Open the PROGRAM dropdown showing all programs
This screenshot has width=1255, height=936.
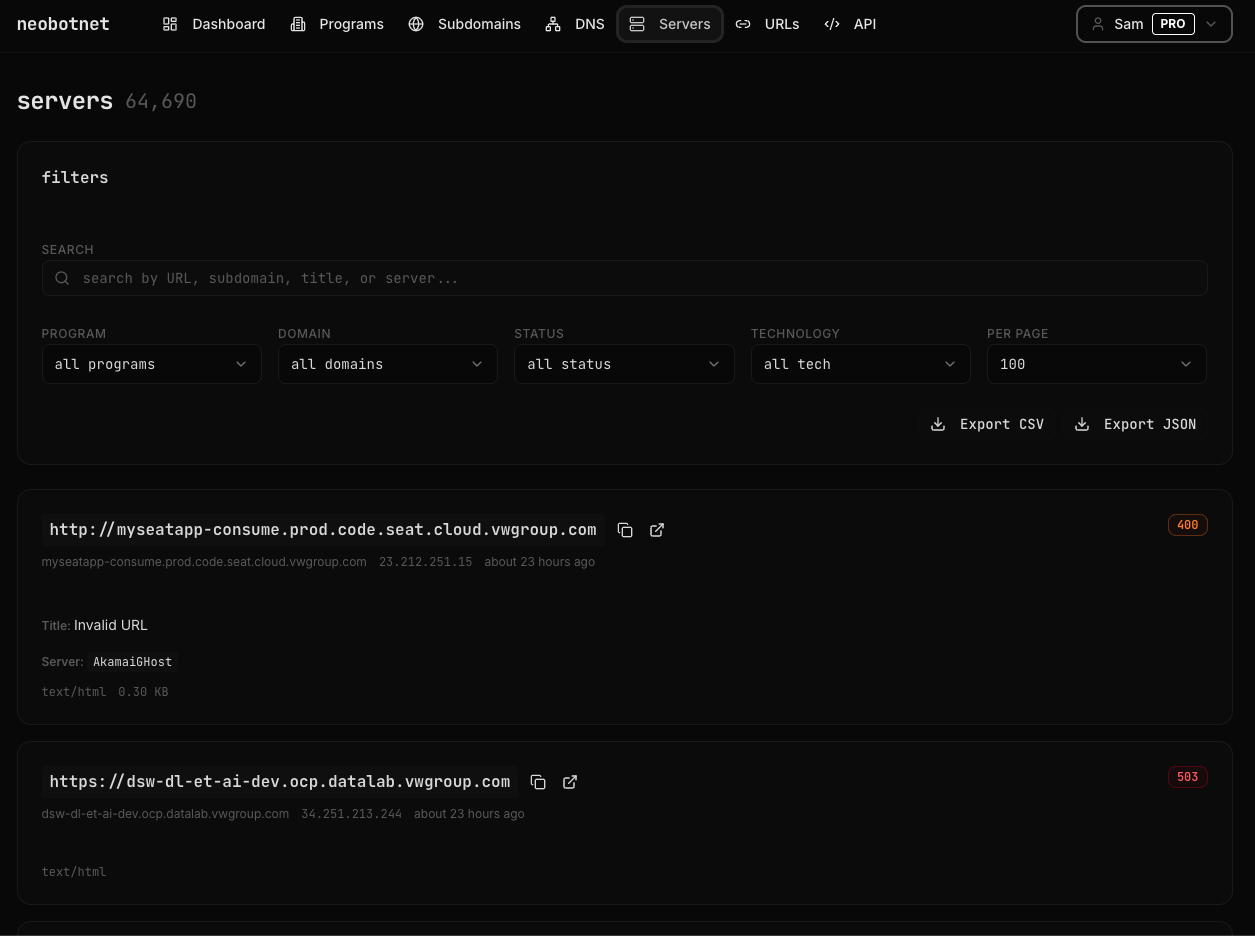point(151,364)
